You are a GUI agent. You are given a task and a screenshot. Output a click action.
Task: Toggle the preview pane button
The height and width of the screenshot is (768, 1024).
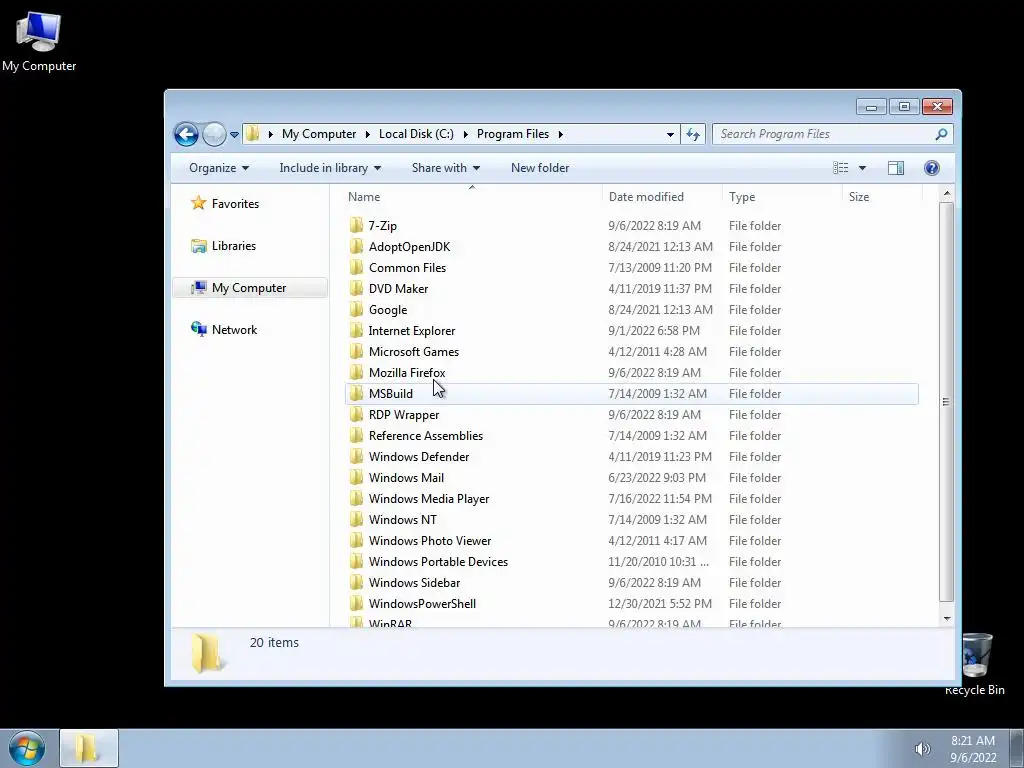[896, 168]
